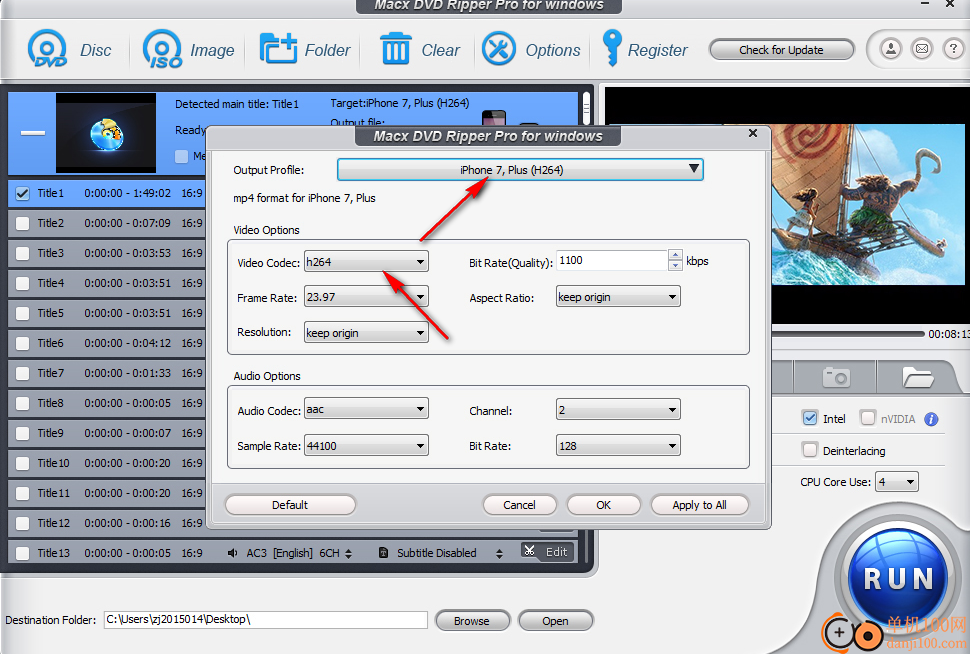Change subtitle selector on Title13 row
The width and height of the screenshot is (970, 654).
click(x=499, y=554)
